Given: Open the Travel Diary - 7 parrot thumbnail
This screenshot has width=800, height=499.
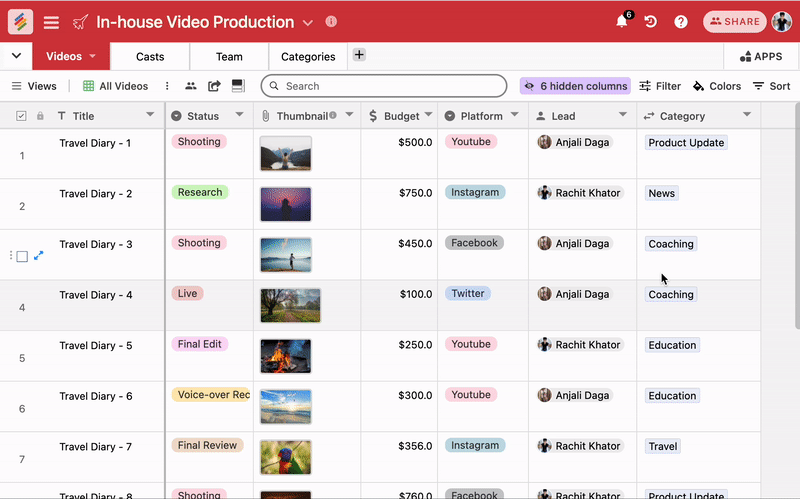Looking at the screenshot, I should [286, 457].
